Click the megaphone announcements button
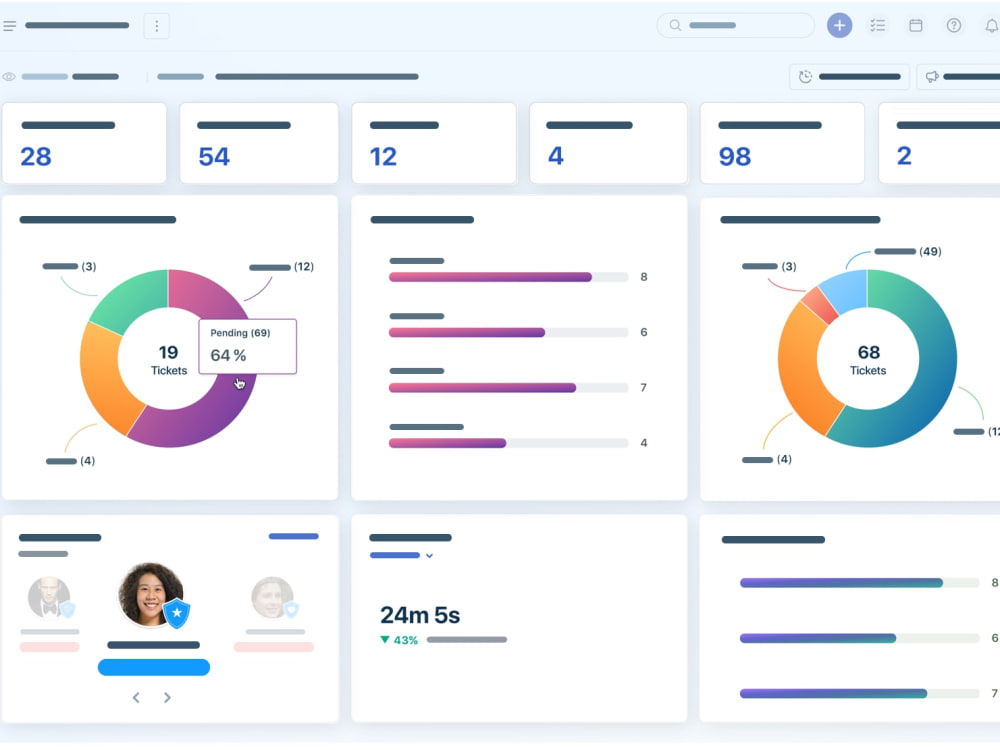Viewport: 1000px width, 750px height. pyautogui.click(x=958, y=77)
